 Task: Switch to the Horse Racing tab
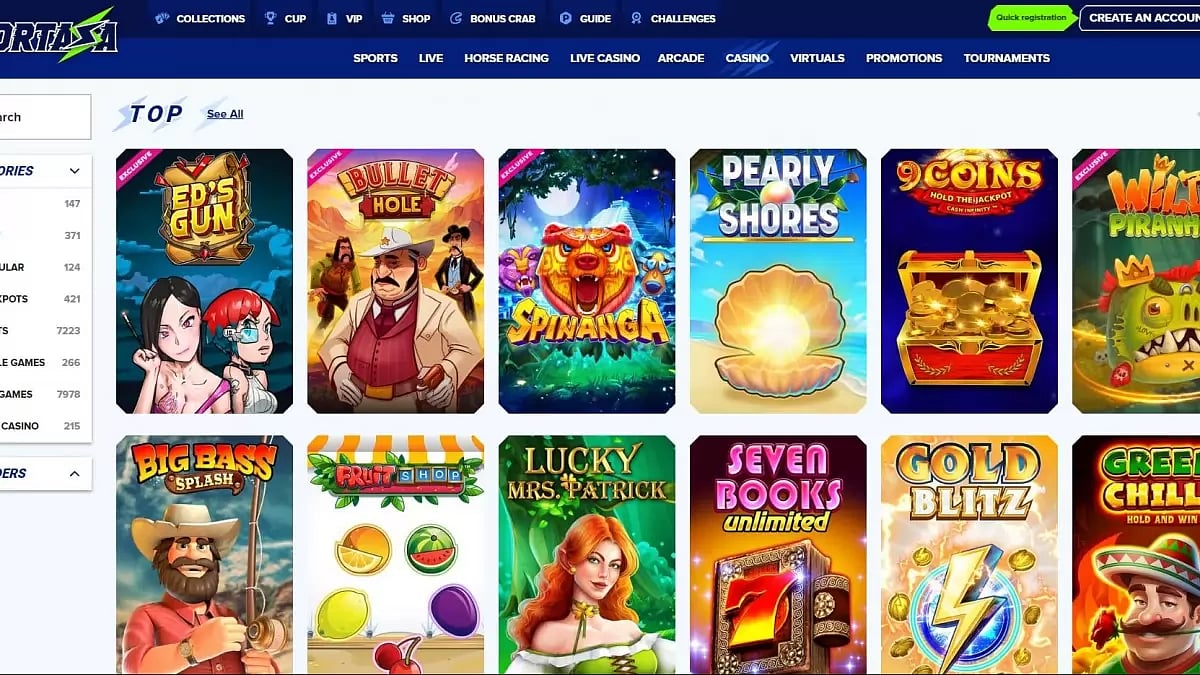tap(506, 58)
